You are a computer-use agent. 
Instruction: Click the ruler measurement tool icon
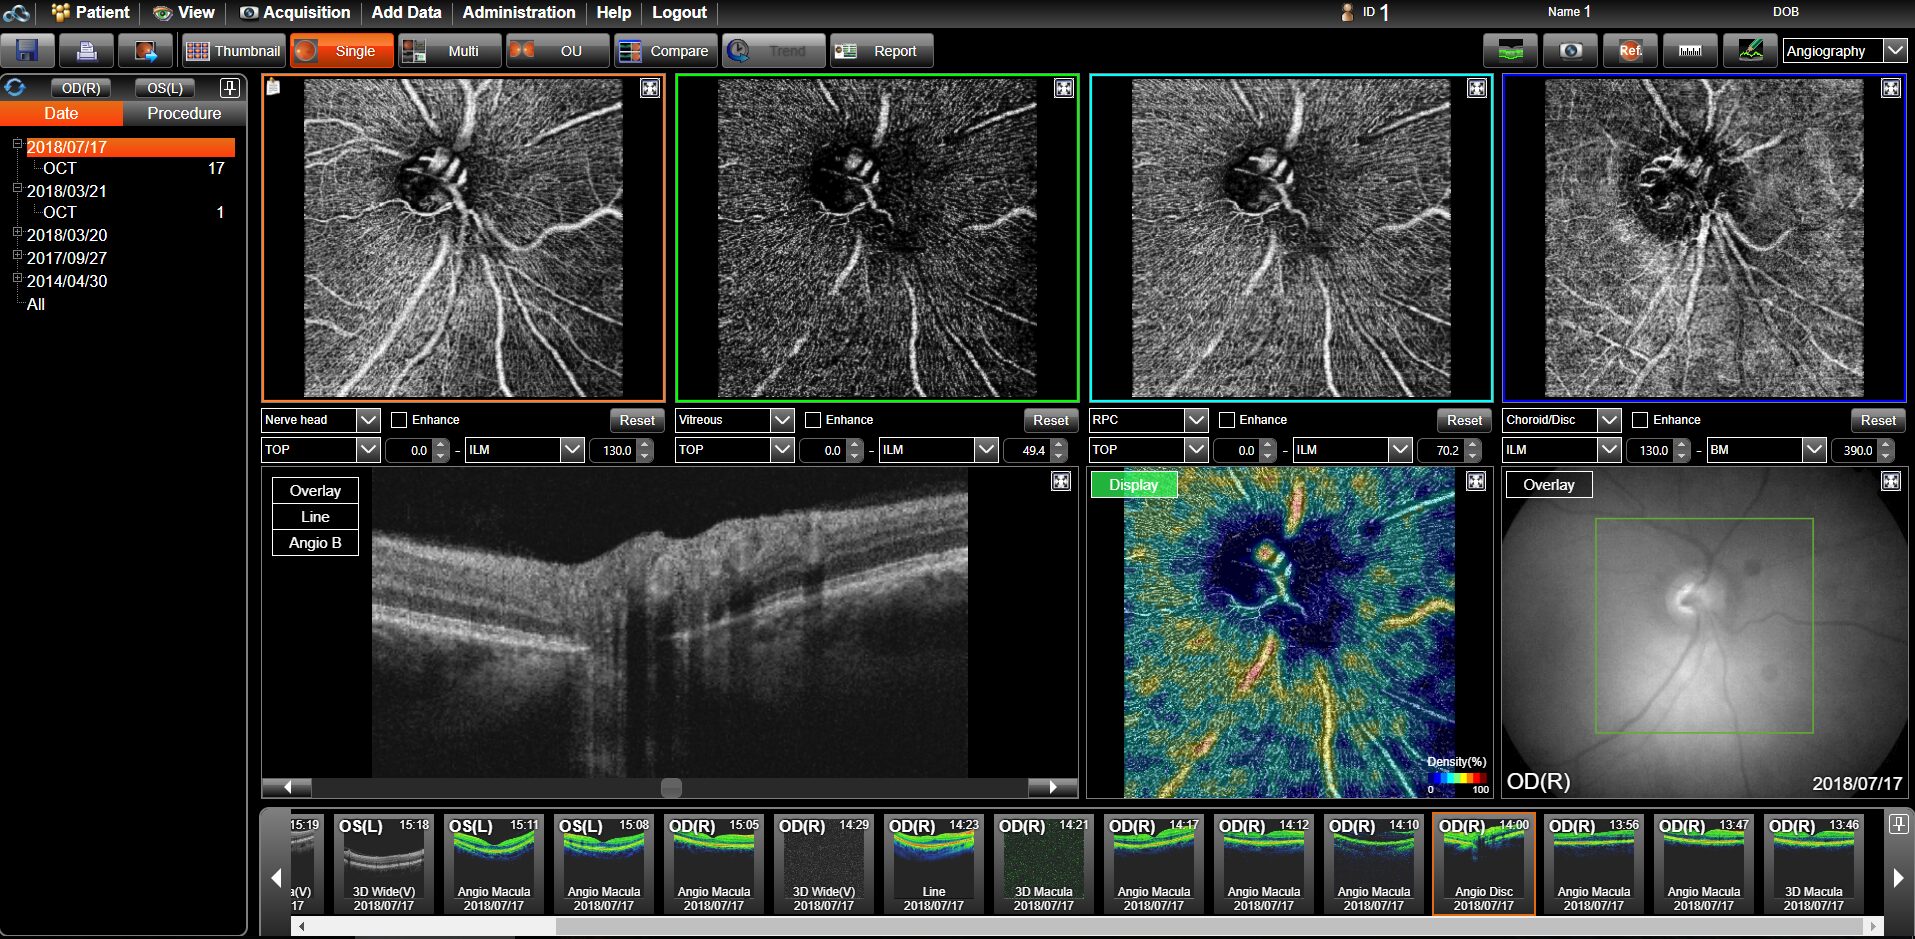pos(1690,51)
